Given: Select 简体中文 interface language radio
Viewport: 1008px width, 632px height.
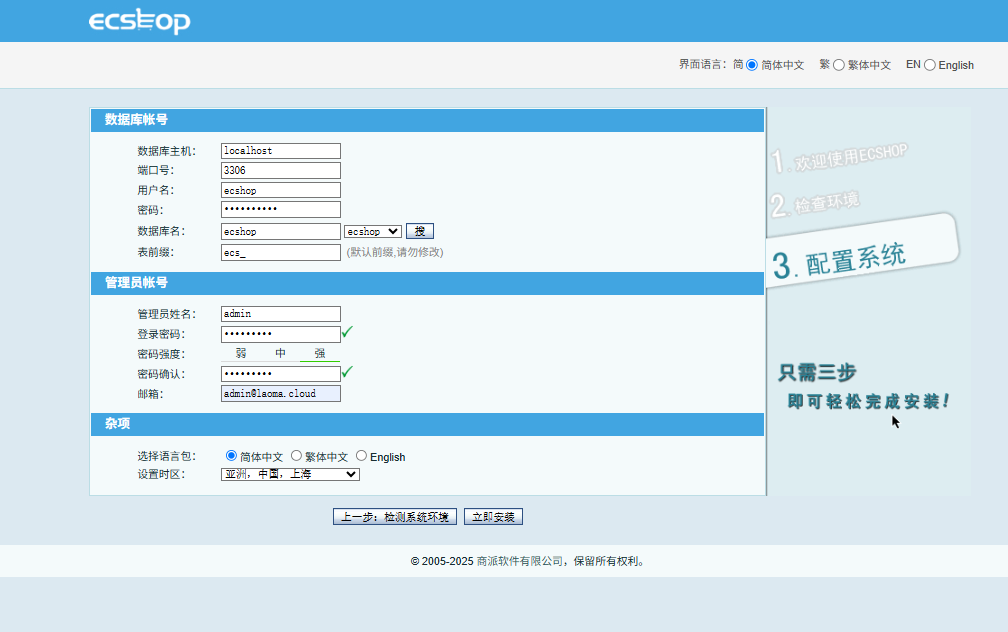Looking at the screenshot, I should (x=752, y=65).
